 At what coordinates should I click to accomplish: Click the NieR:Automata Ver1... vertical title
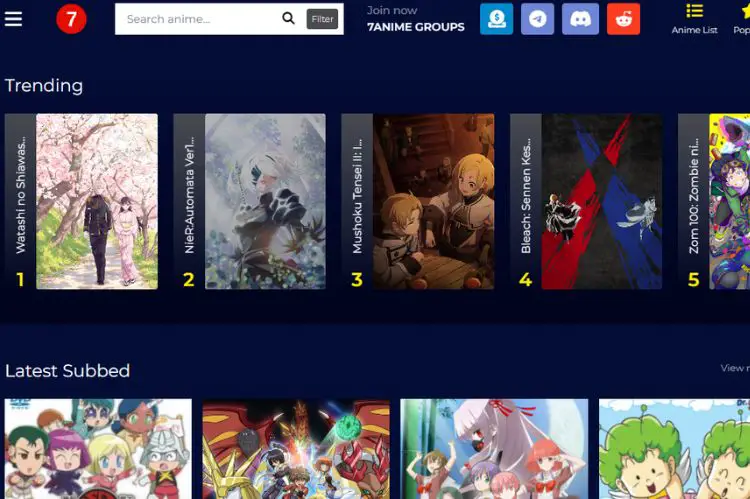(x=189, y=195)
